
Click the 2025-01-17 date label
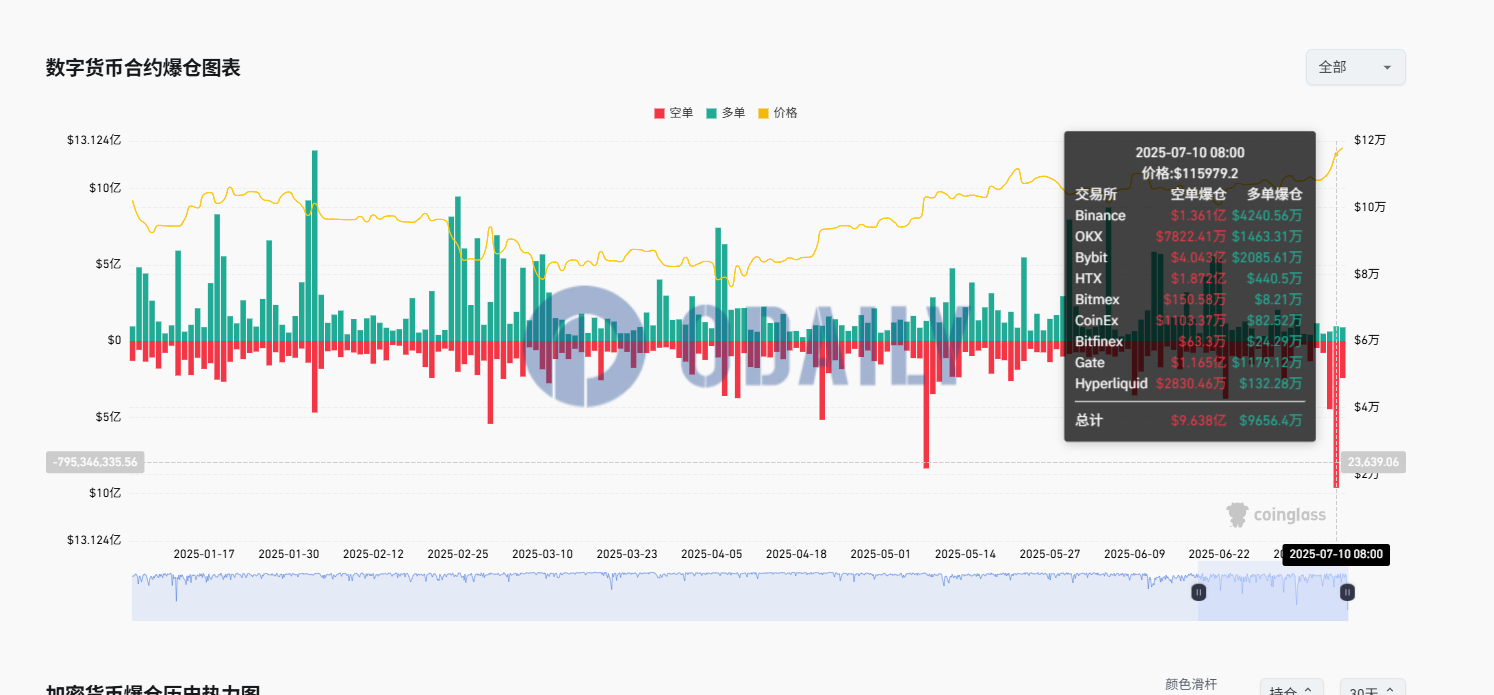click(204, 554)
